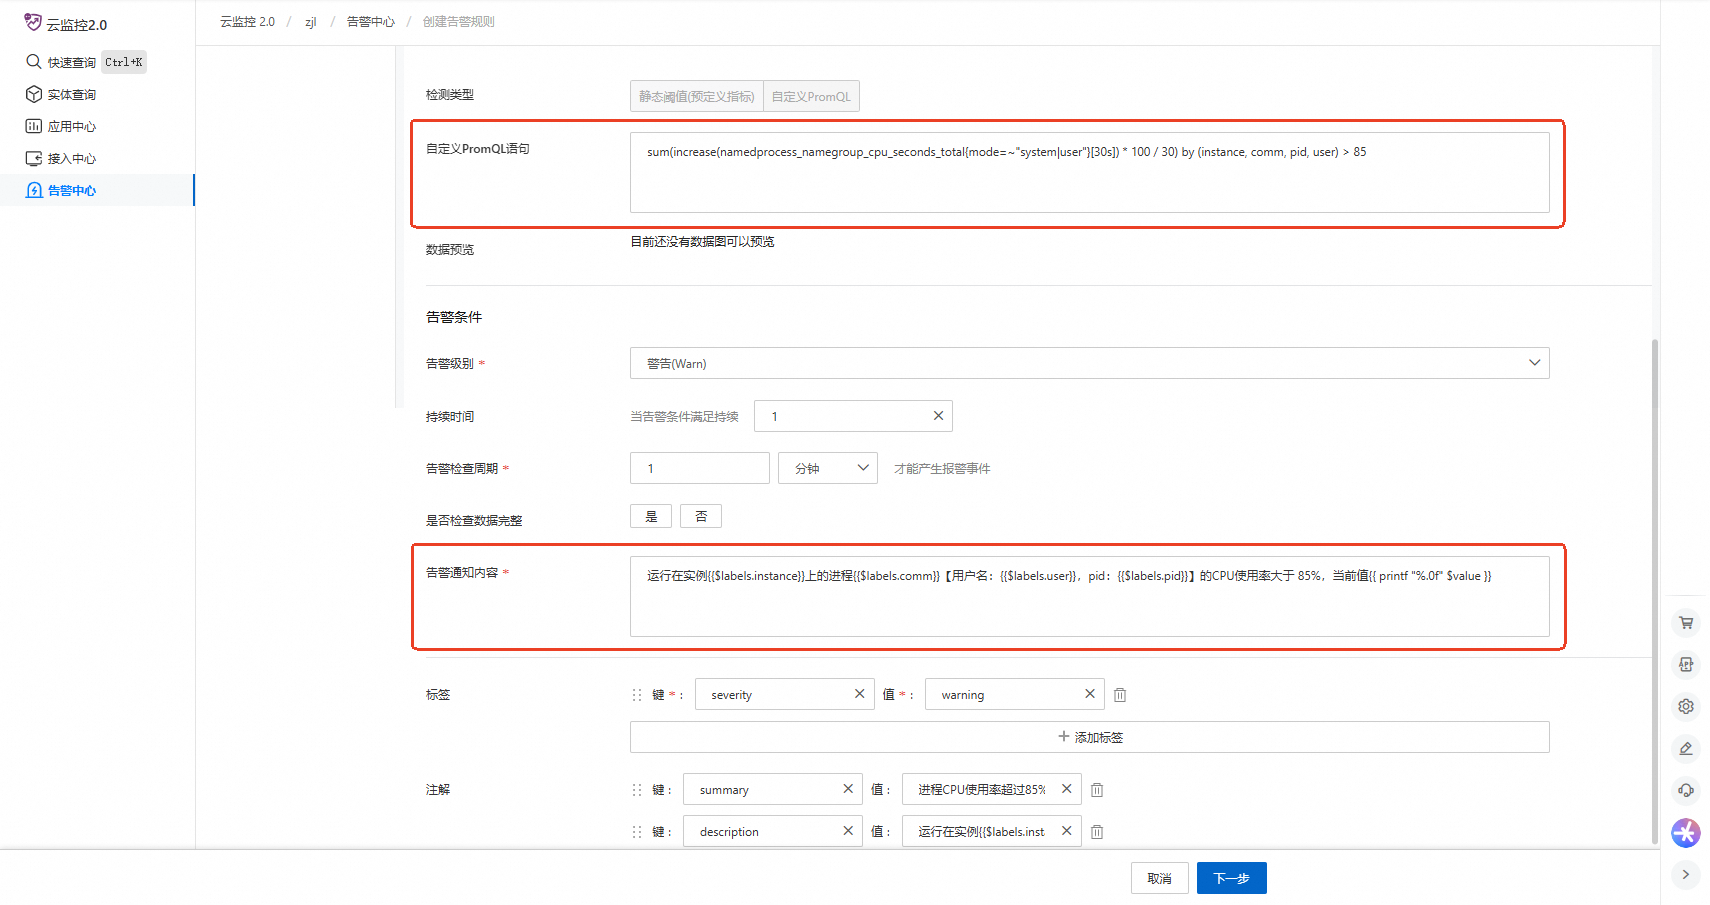This screenshot has width=1710, height=905.
Task: Open the shopping cart floating icon
Action: pos(1686,622)
